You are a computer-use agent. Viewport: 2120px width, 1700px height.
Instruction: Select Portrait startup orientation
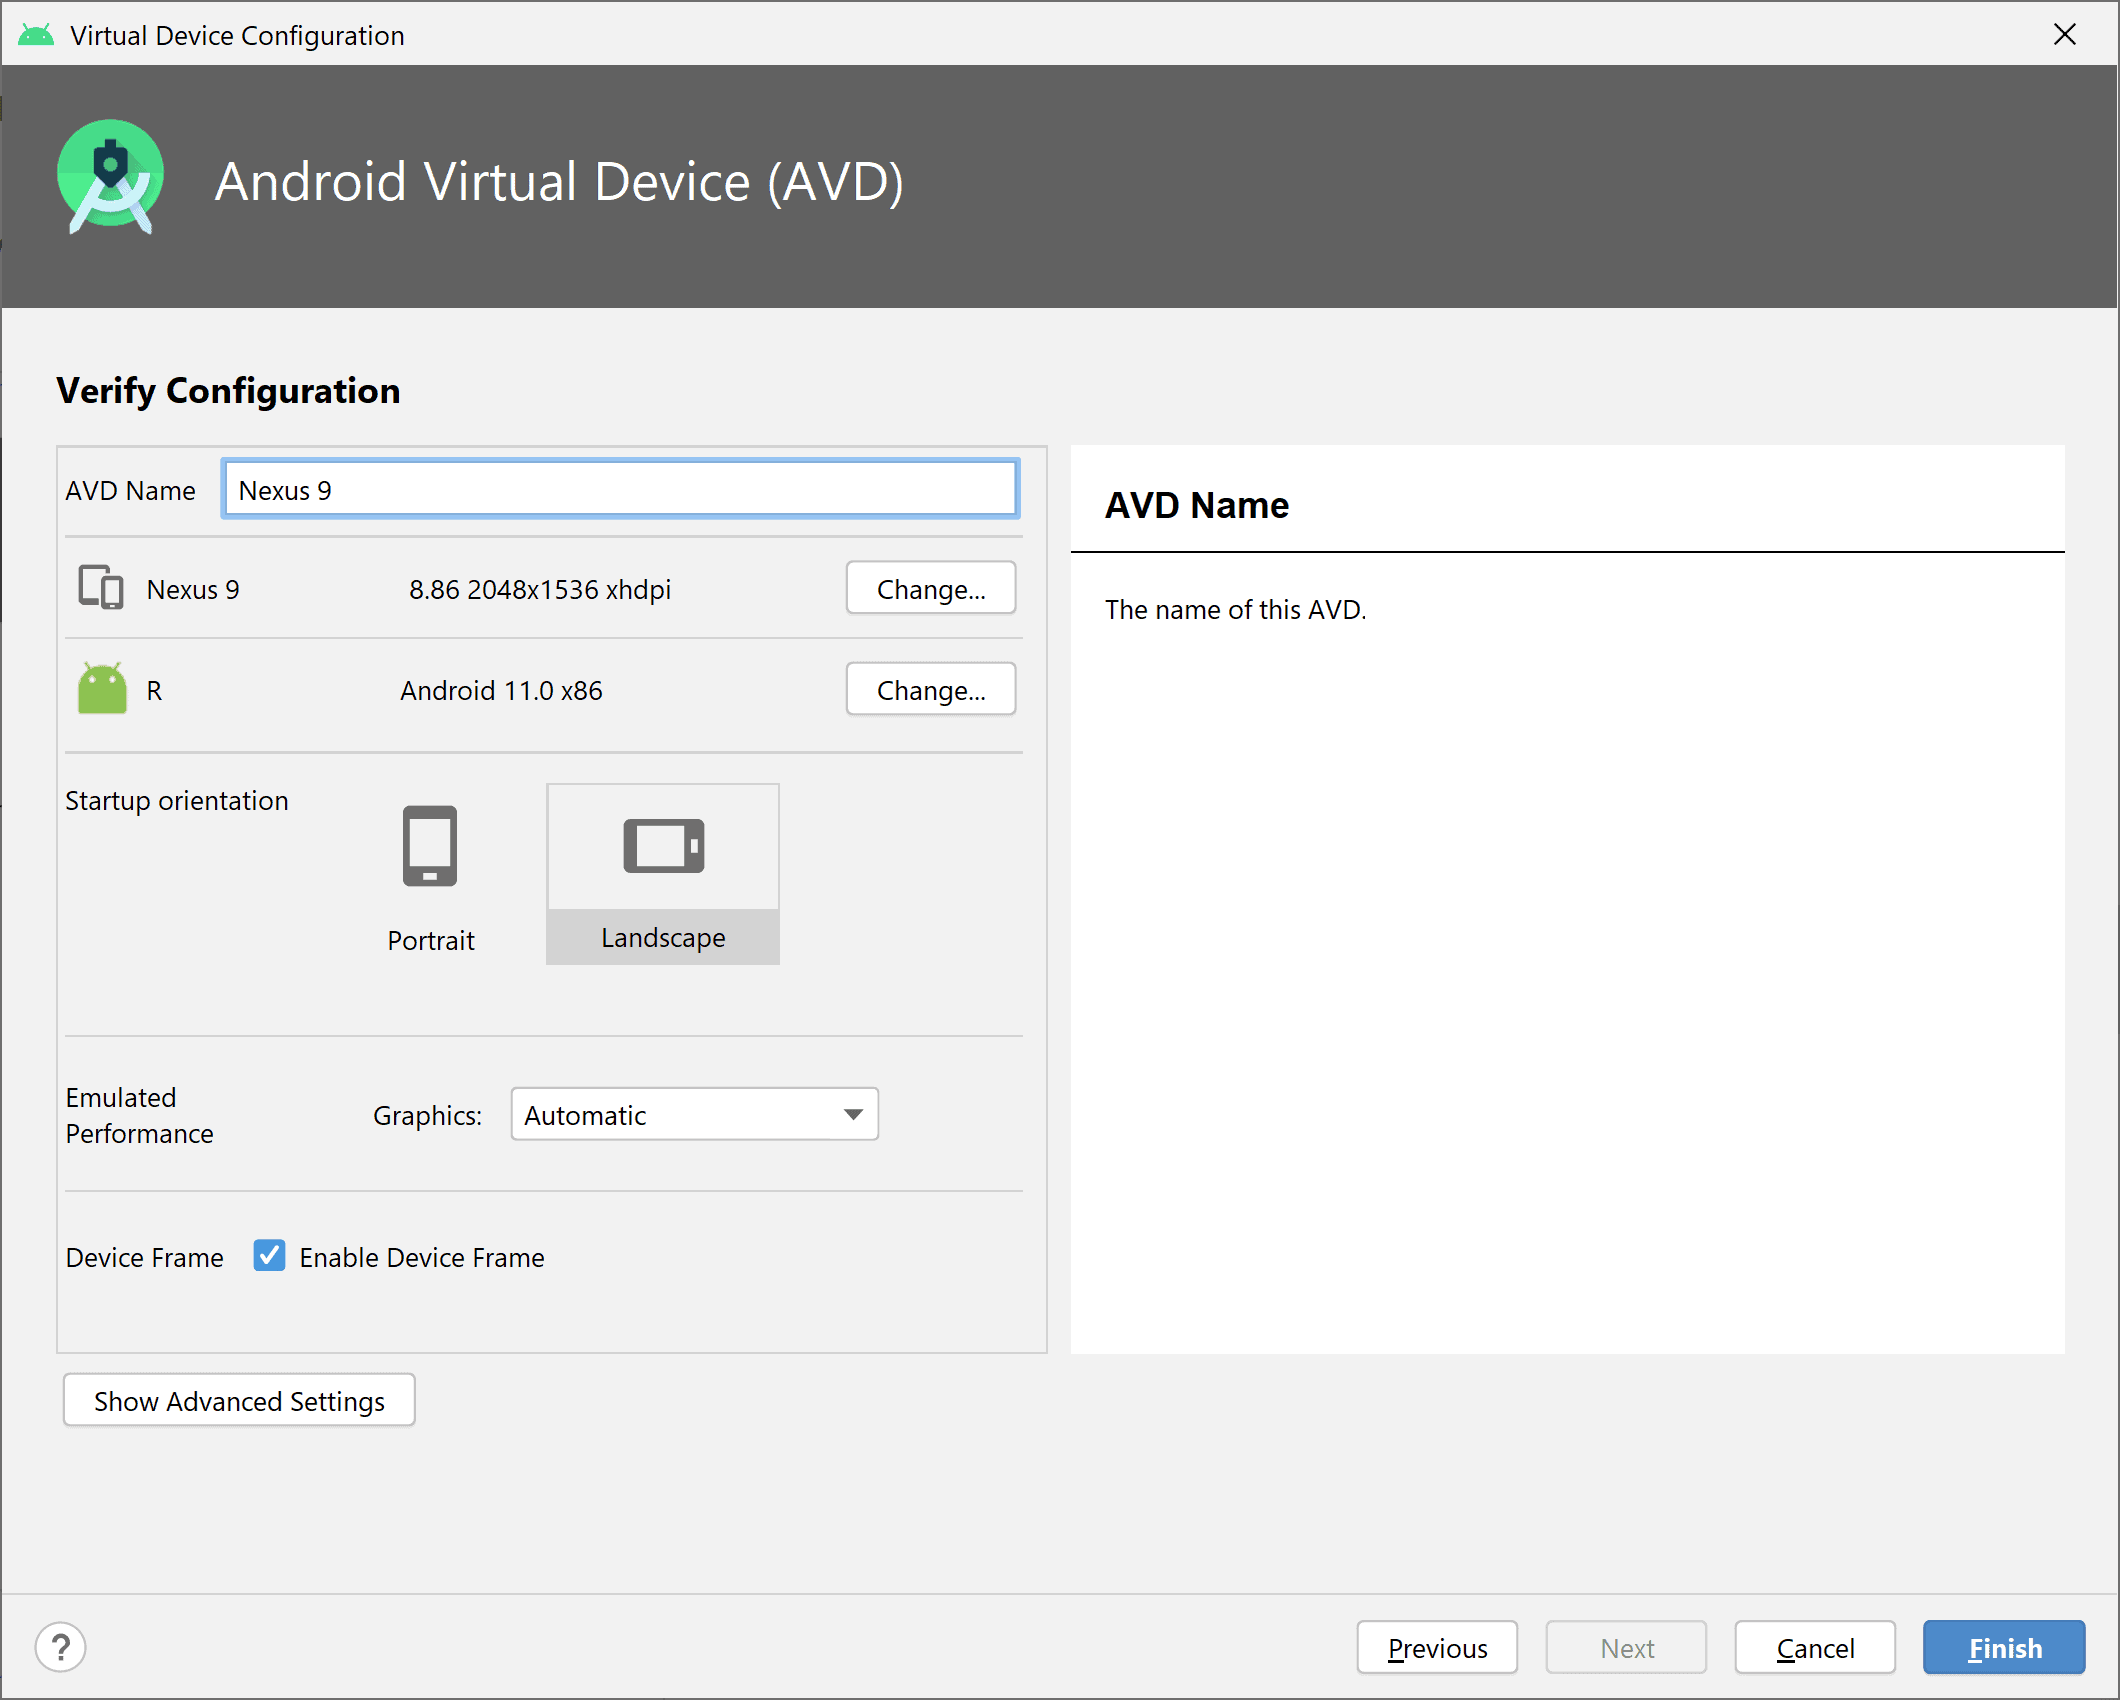click(x=430, y=877)
